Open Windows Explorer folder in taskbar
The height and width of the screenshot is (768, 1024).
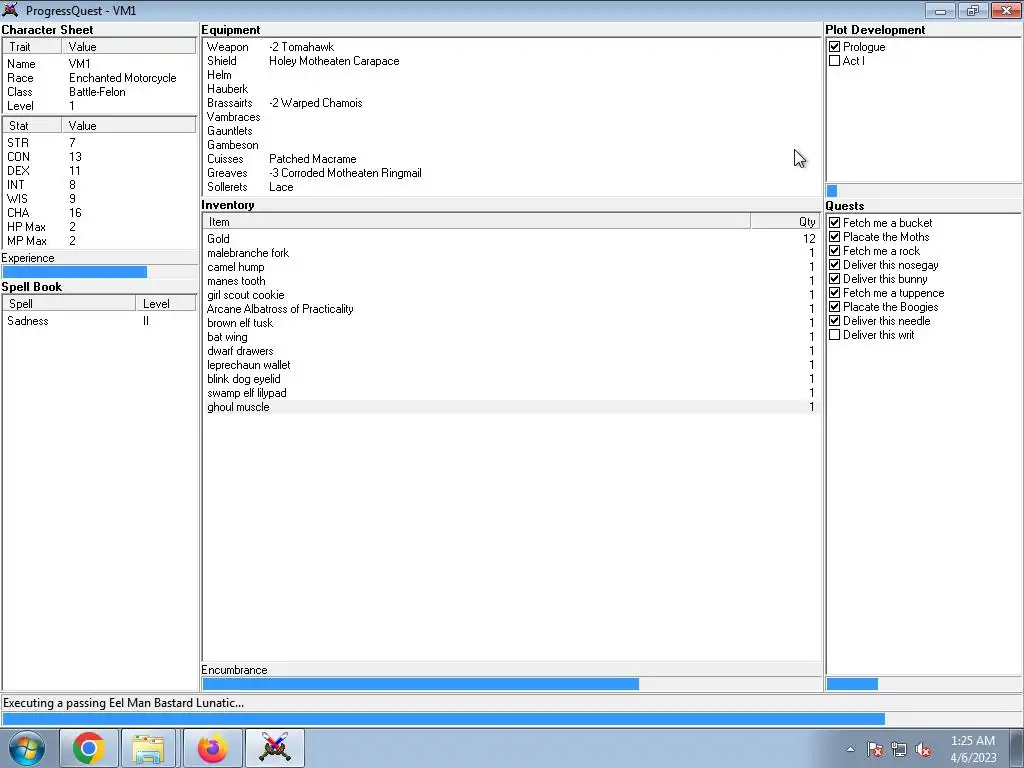(x=148, y=748)
